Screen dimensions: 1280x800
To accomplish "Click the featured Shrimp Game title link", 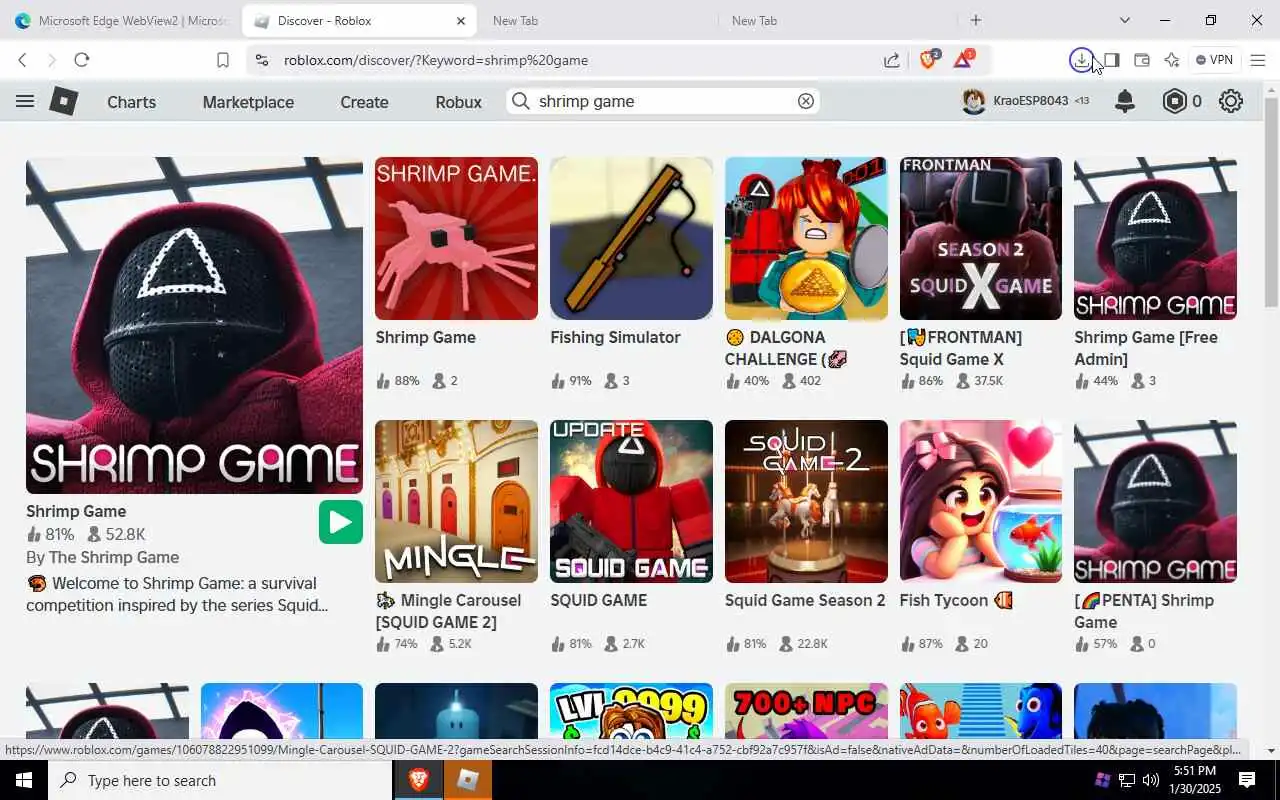I will [76, 511].
